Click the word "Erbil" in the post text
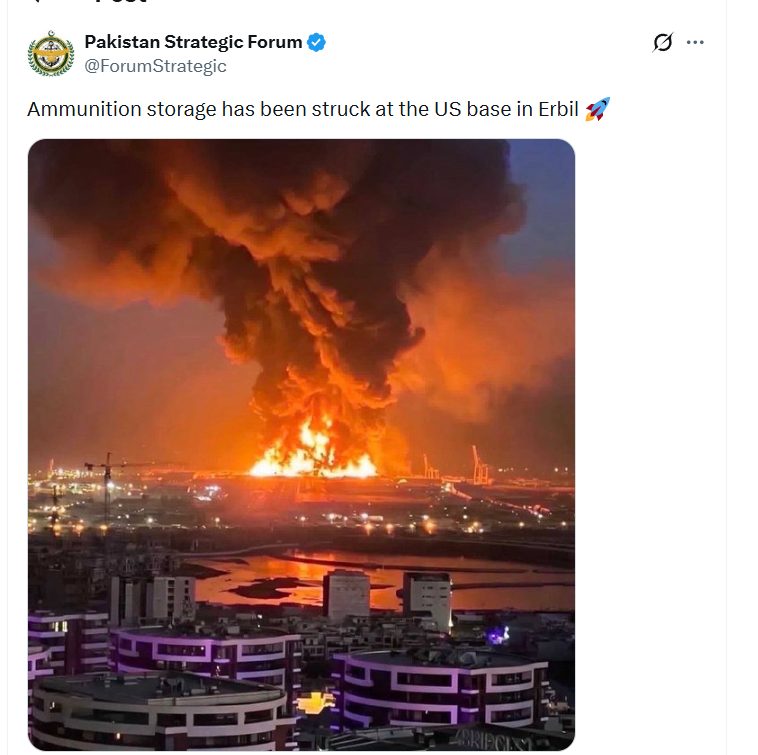 click(556, 109)
